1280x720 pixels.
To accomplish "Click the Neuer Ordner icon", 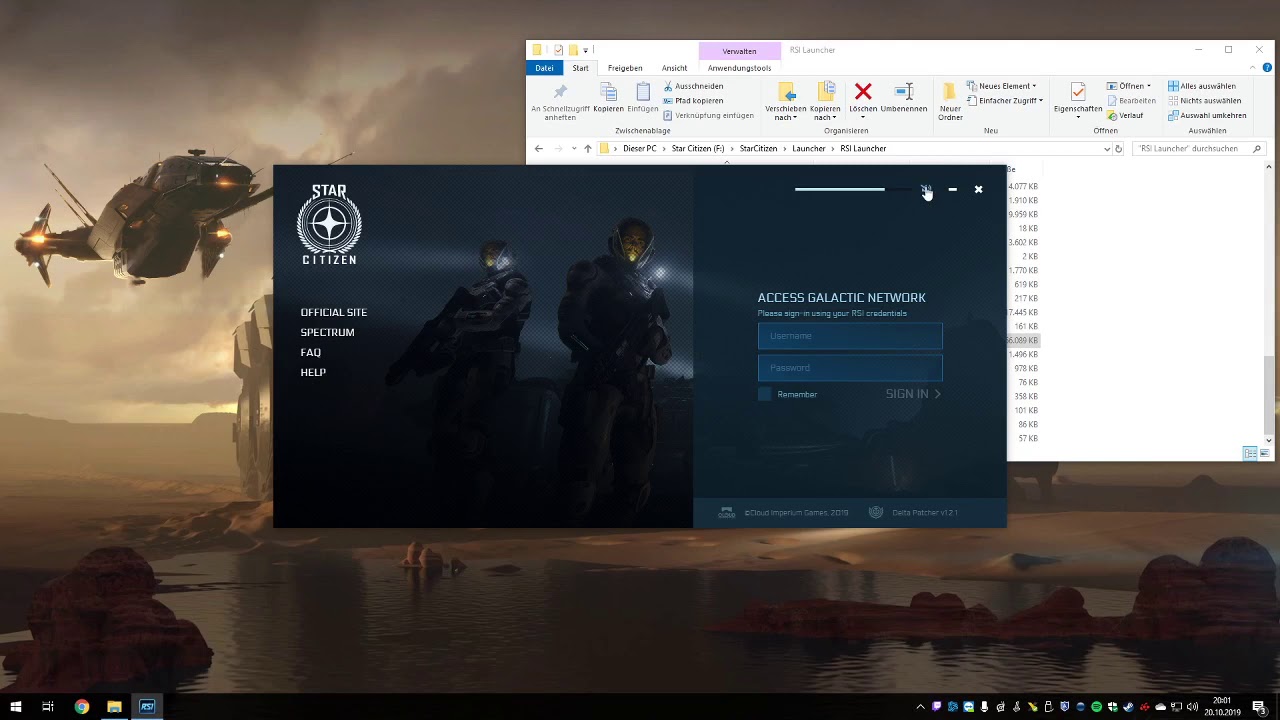I will [950, 93].
